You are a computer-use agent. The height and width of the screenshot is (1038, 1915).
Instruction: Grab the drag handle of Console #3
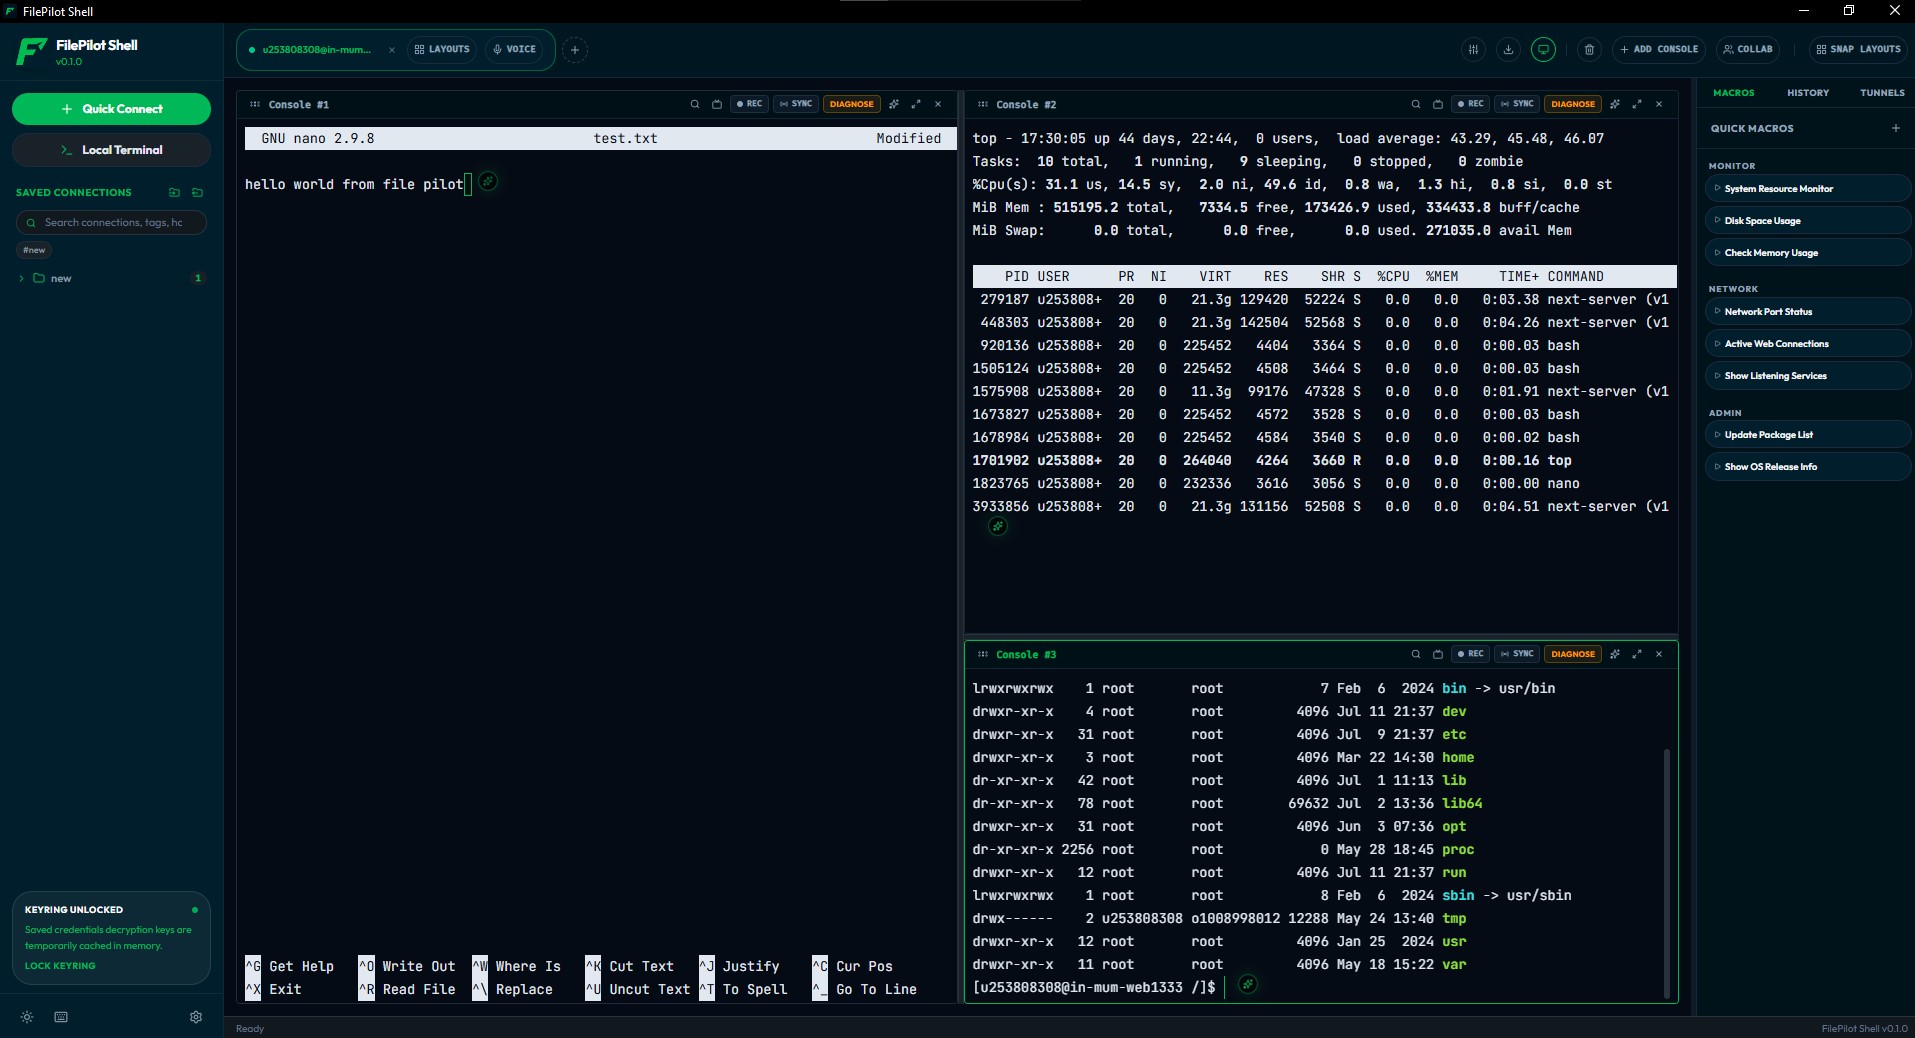coord(983,654)
